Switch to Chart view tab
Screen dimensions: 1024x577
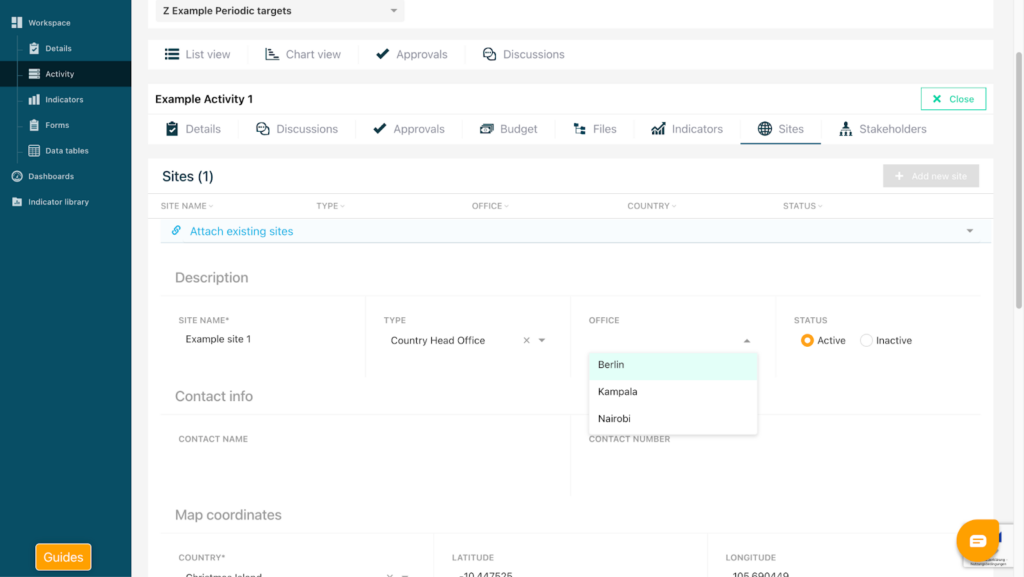pos(302,54)
